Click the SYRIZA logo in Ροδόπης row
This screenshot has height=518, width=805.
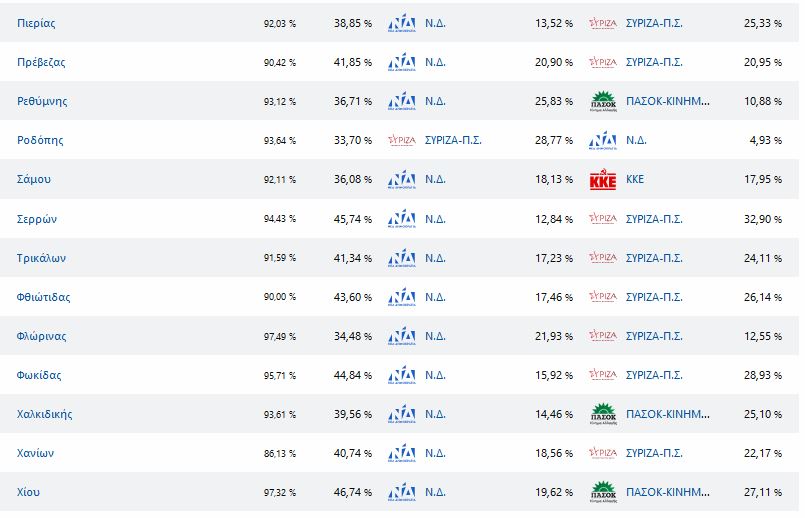(x=401, y=140)
